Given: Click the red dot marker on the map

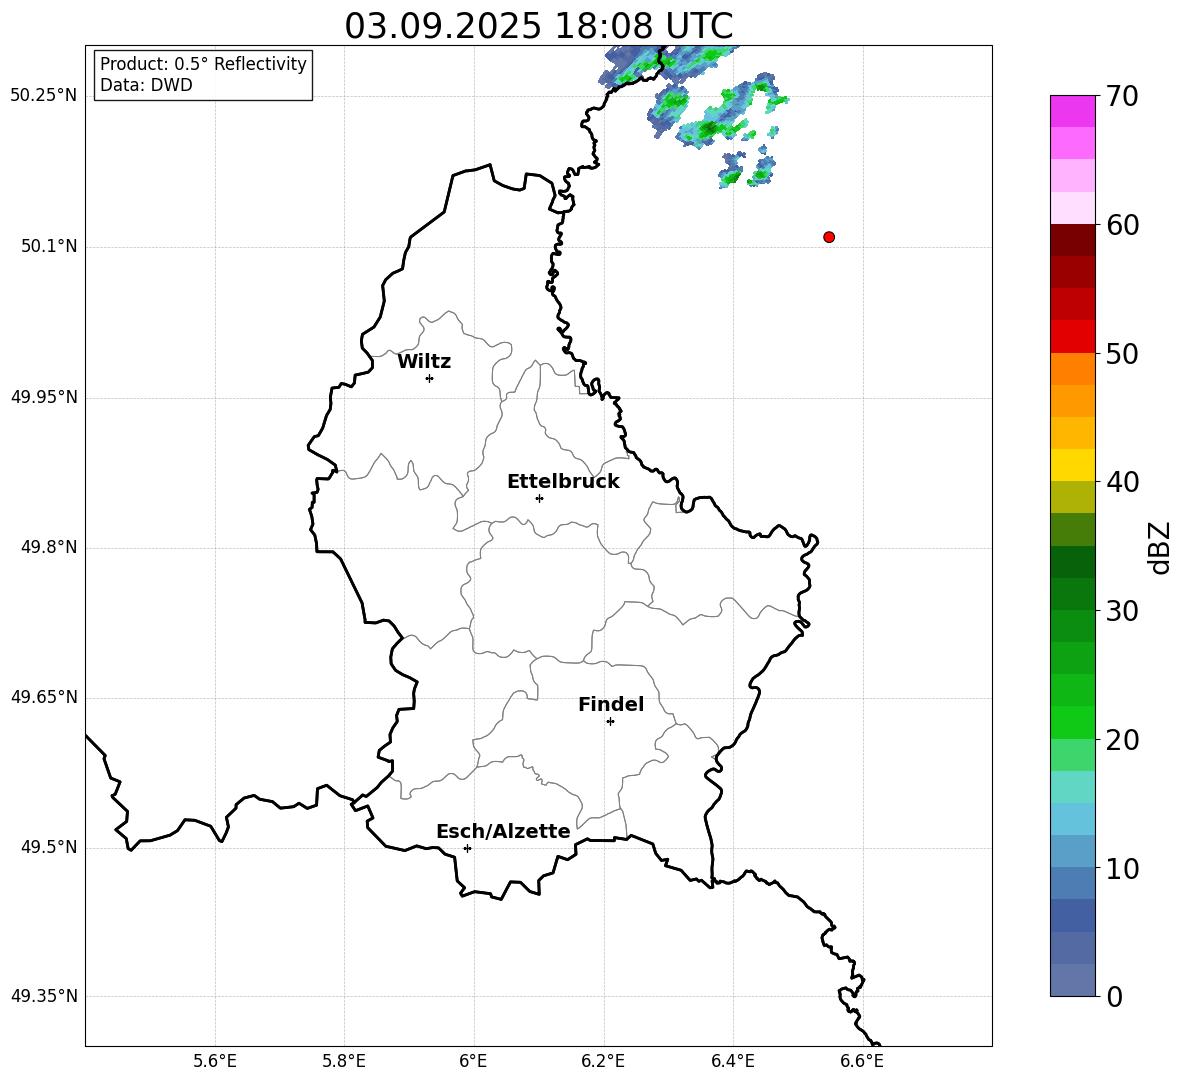Looking at the screenshot, I should tap(829, 237).
